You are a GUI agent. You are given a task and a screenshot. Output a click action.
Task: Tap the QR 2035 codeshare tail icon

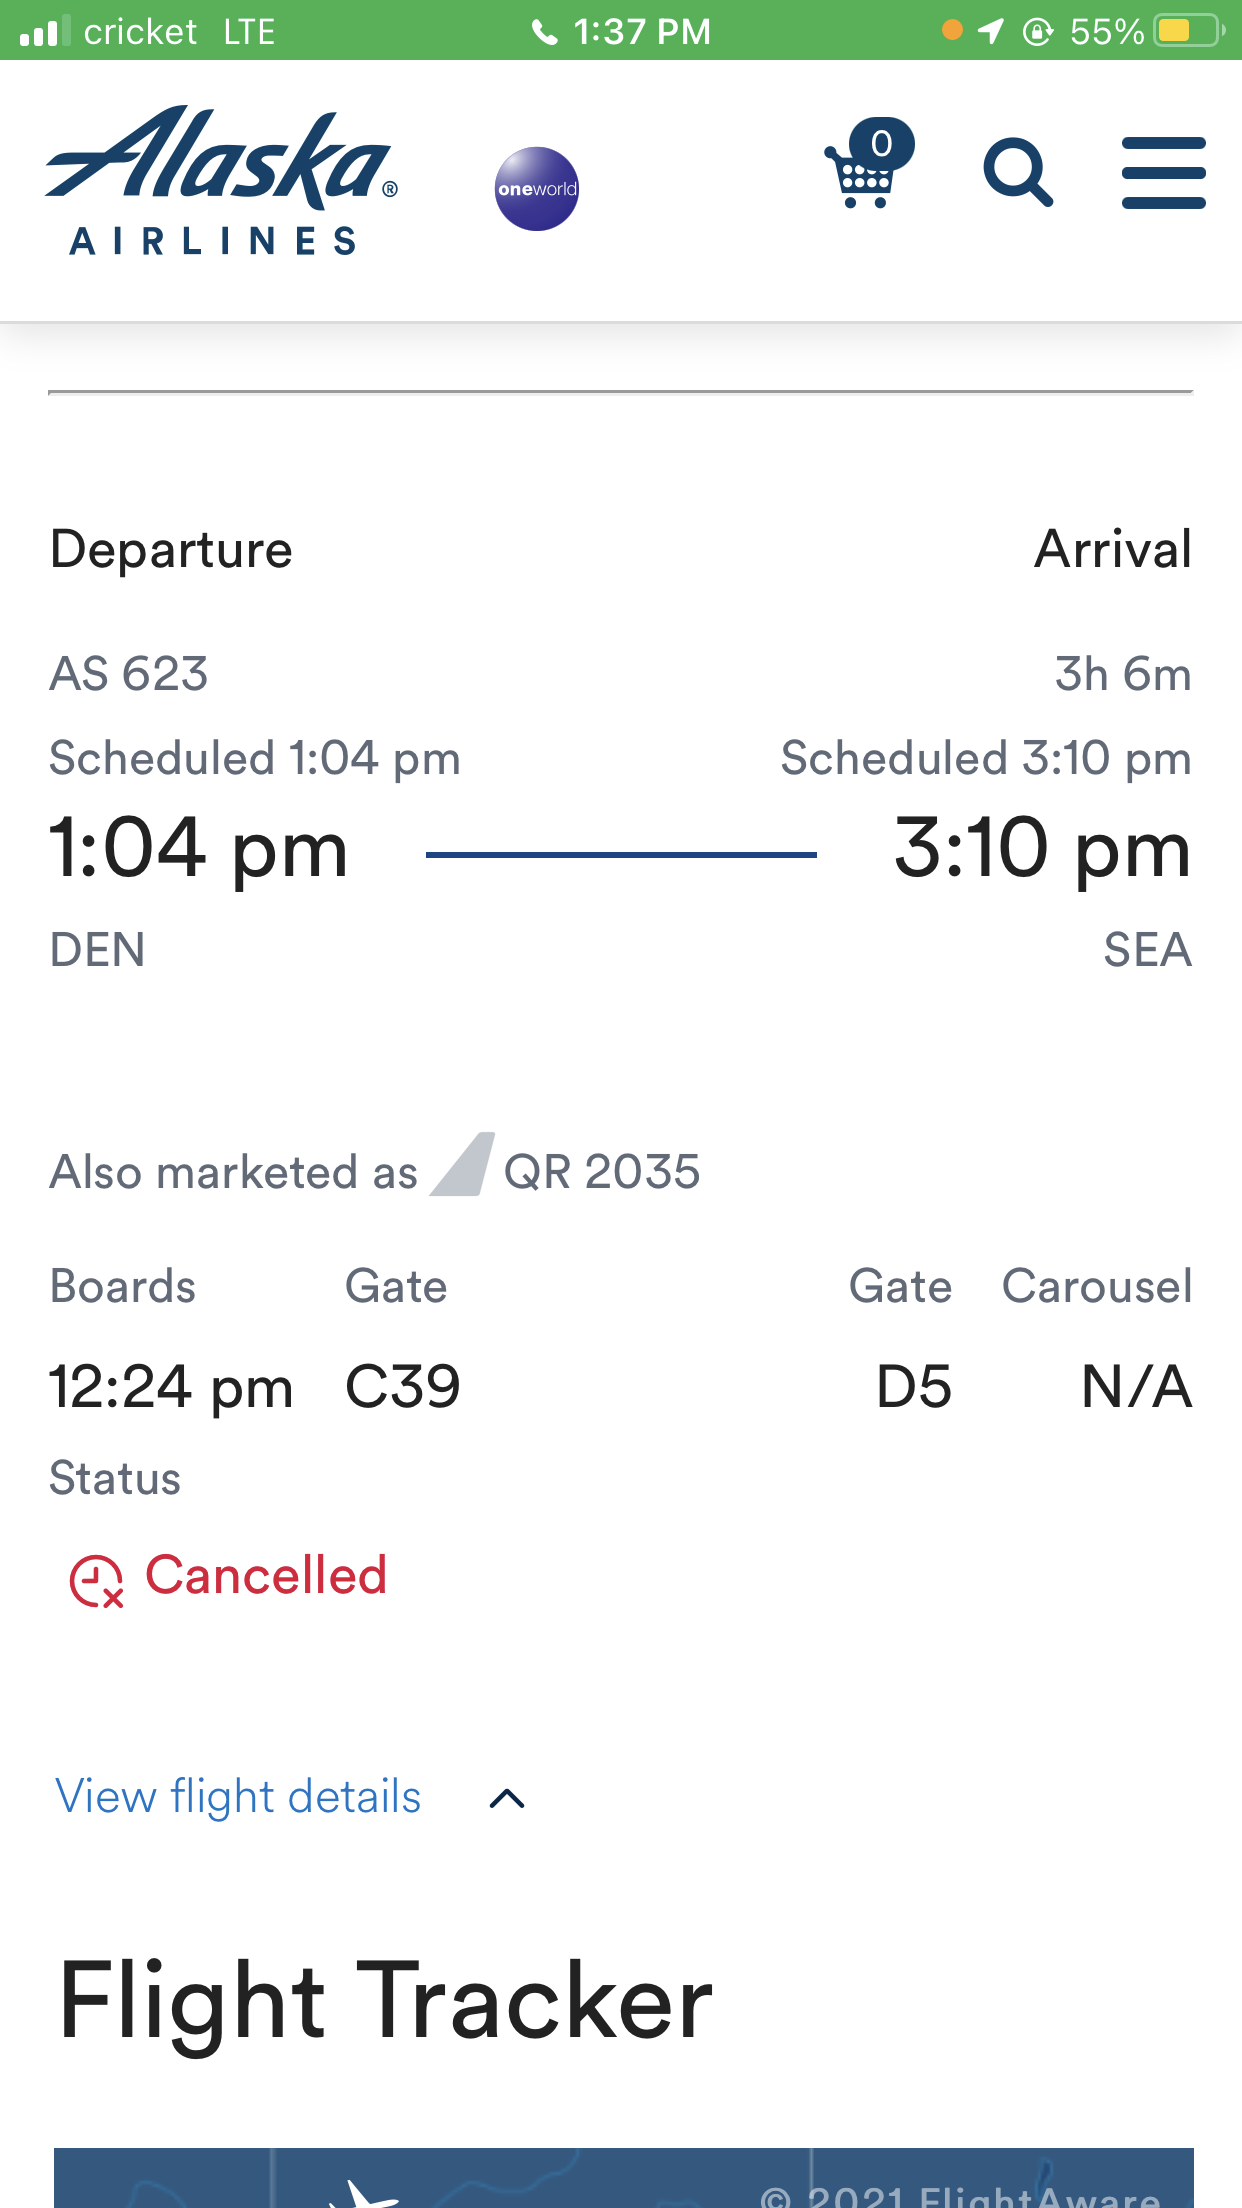[x=462, y=1166]
